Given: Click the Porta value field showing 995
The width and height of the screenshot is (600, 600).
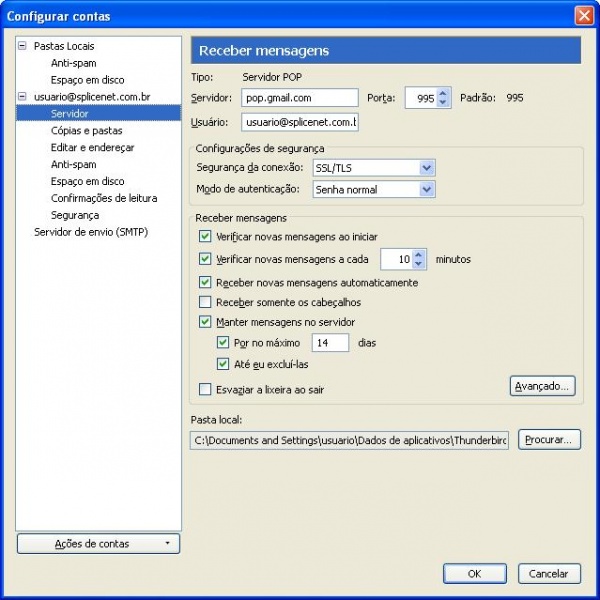Looking at the screenshot, I should [x=421, y=98].
